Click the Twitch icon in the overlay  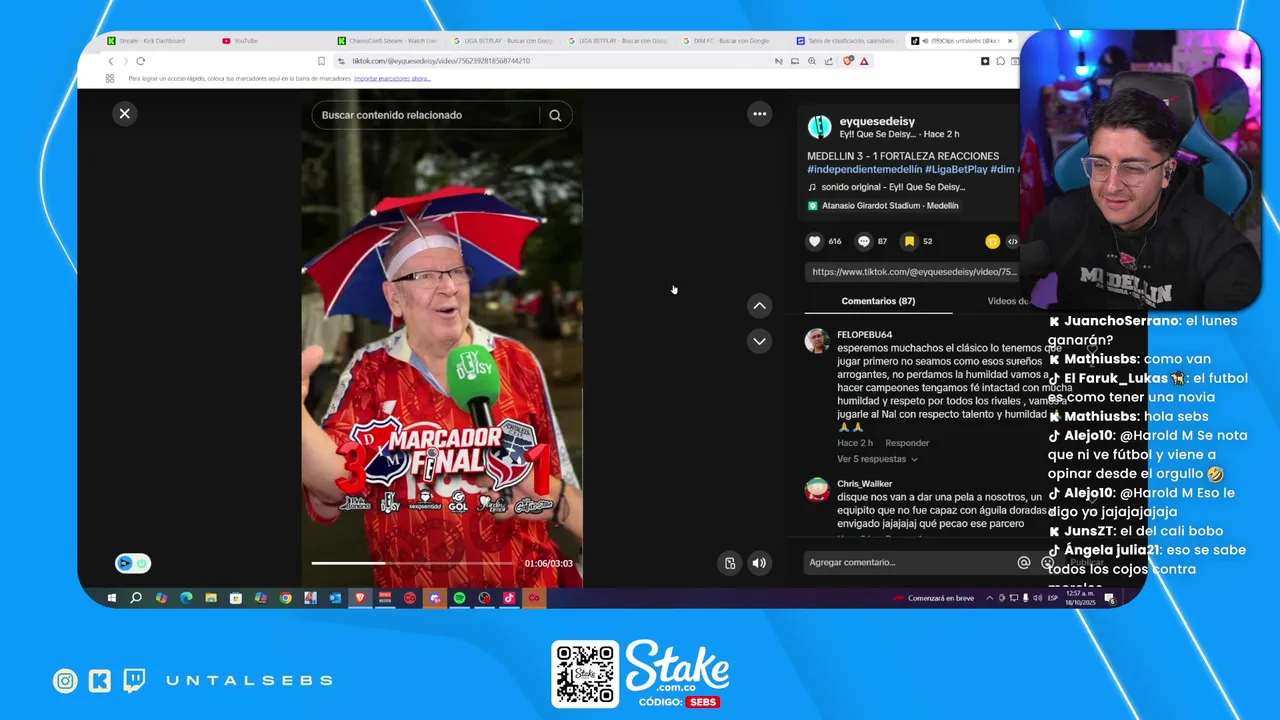click(134, 681)
